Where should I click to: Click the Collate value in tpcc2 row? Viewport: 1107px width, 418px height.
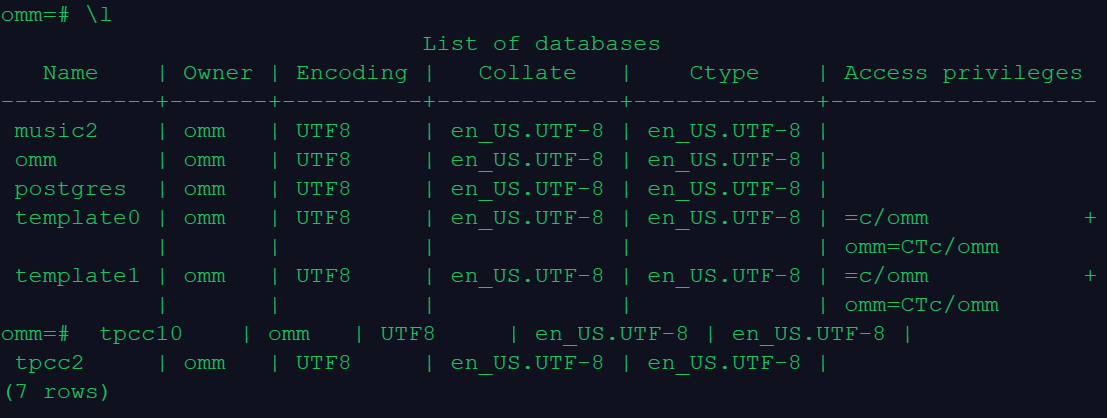click(527, 363)
